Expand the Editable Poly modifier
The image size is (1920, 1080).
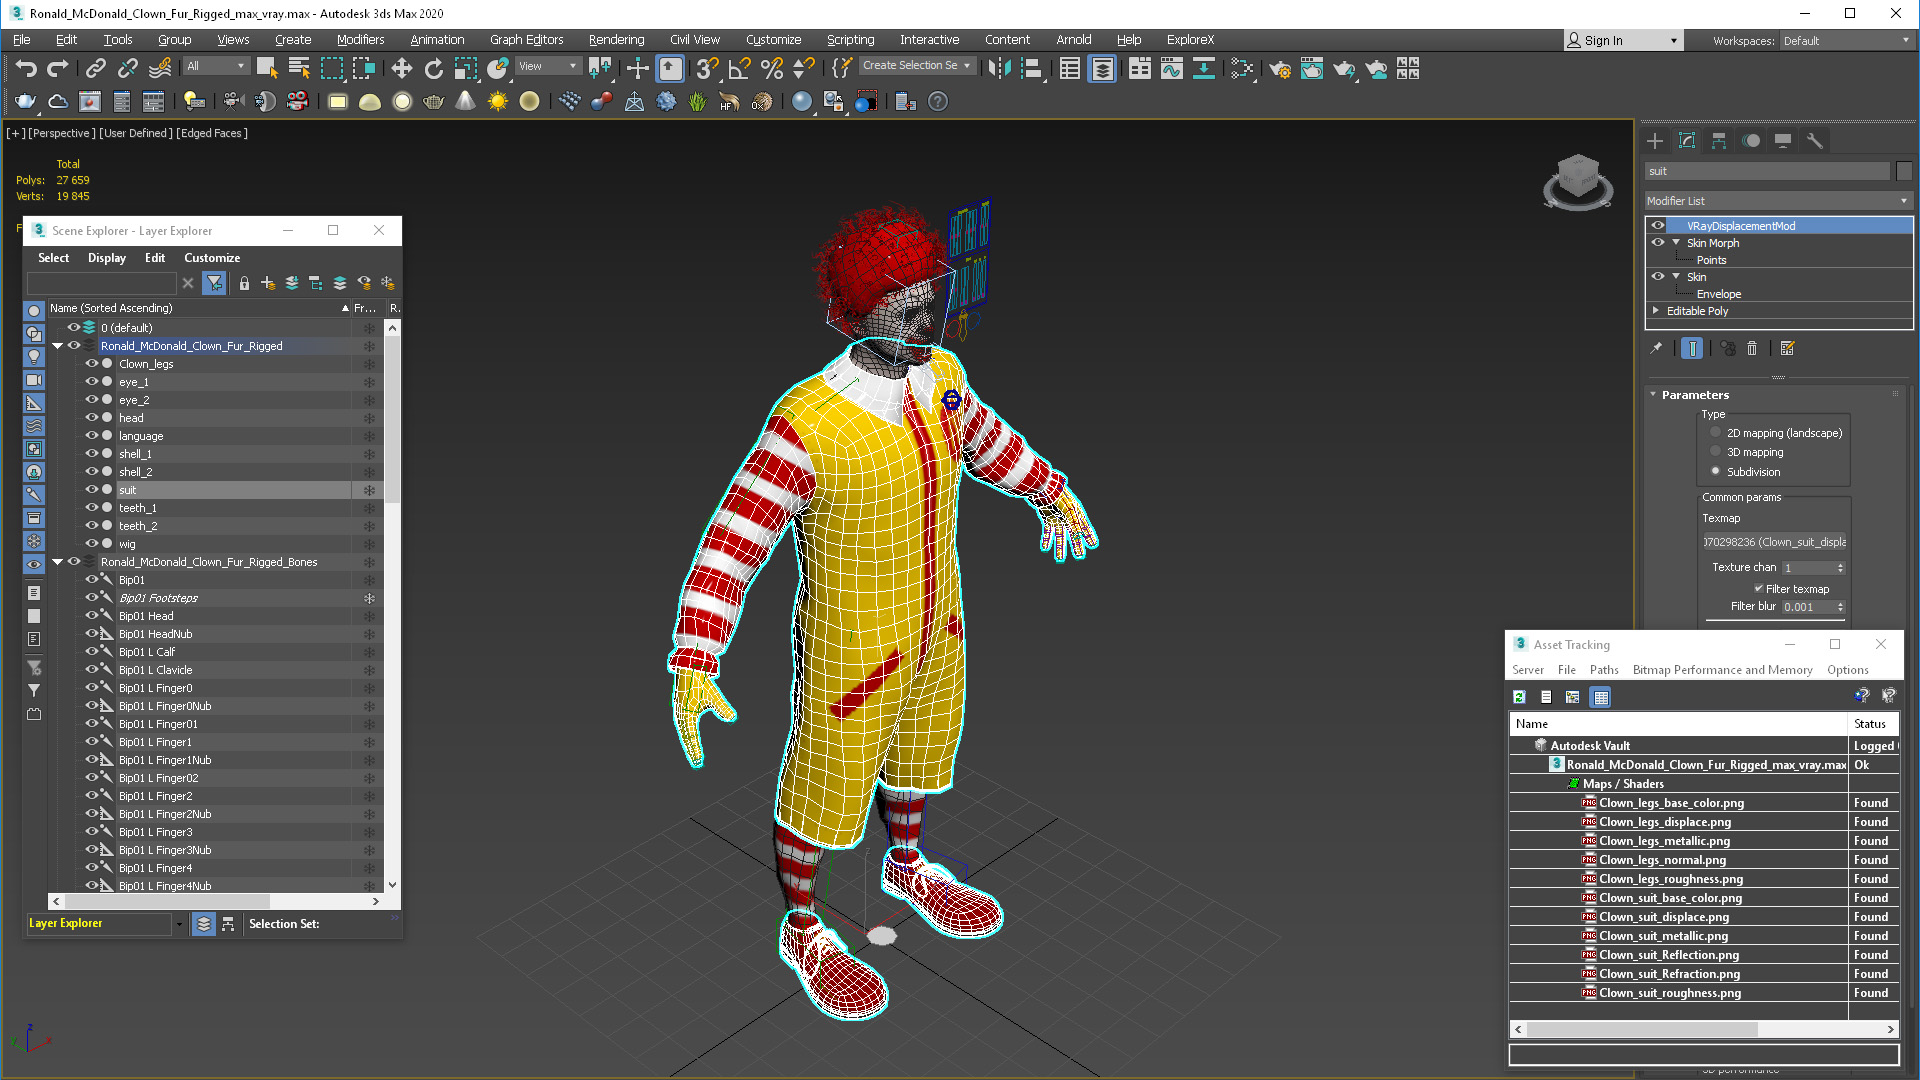point(1657,311)
